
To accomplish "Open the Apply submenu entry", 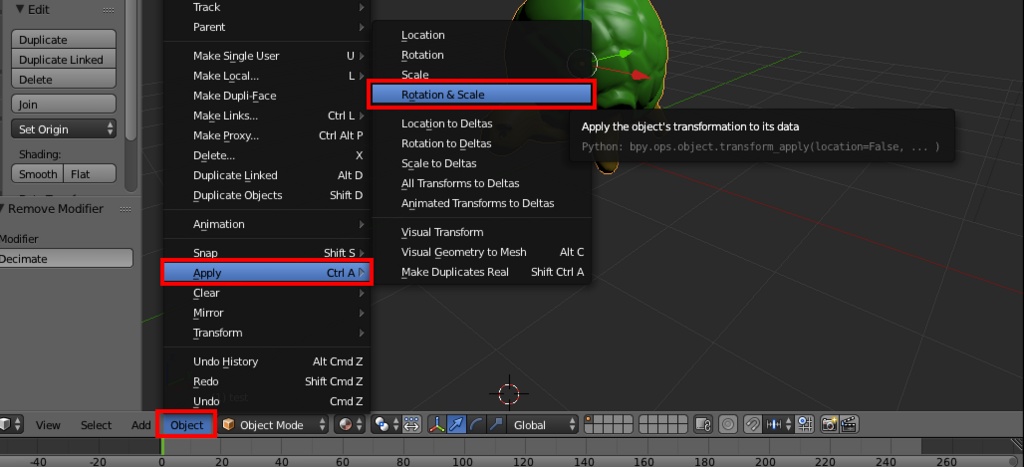I will [x=266, y=273].
